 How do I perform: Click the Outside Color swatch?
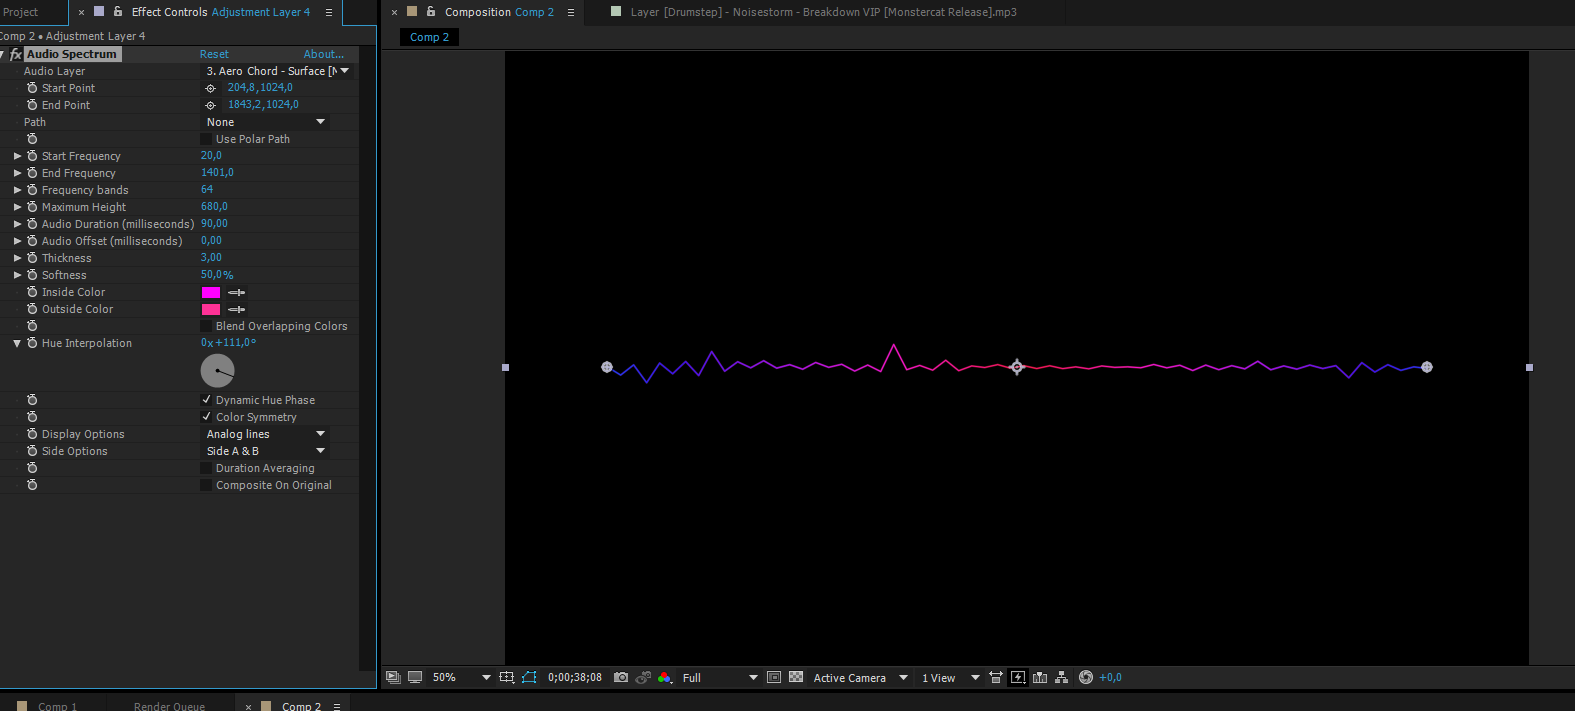211,310
